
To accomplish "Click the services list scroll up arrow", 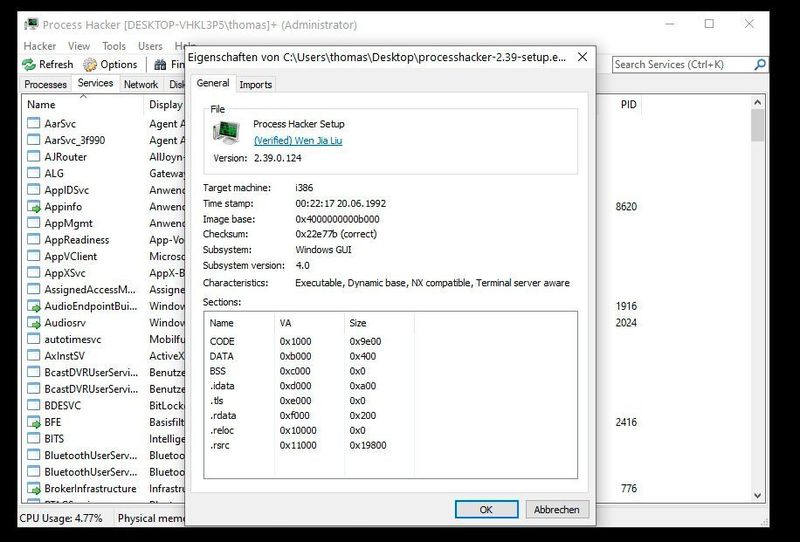I will point(757,103).
